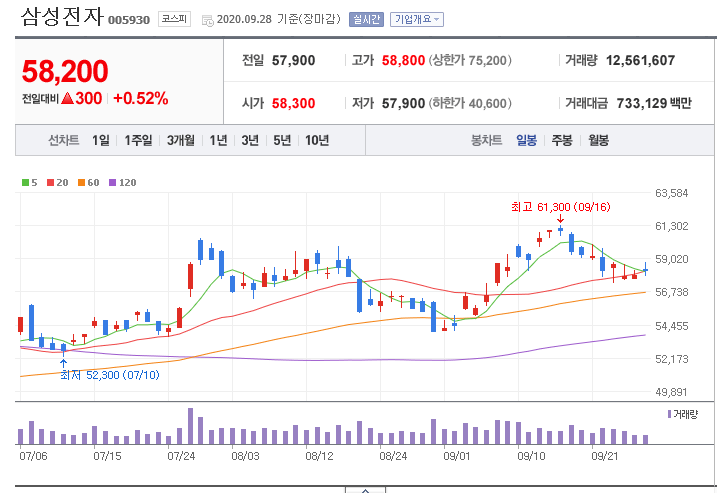Click the 삼성전자 stock name
Screen dimensions: 717x493
pos(62,16)
